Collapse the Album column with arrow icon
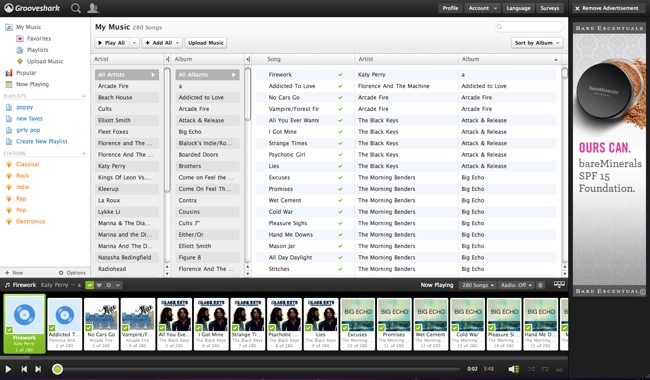This screenshot has width=650, height=380. tap(248, 59)
